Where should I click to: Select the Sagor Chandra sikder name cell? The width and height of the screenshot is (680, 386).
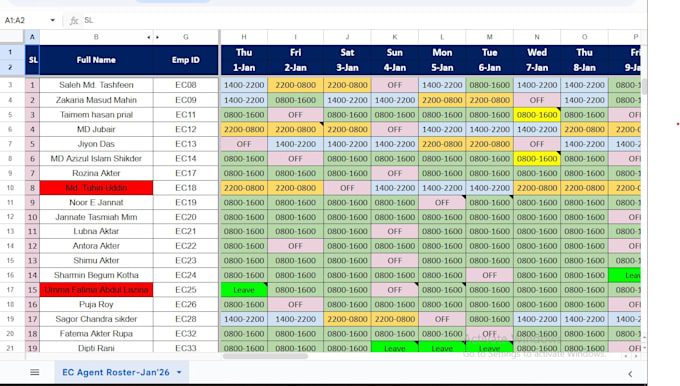tap(96, 319)
